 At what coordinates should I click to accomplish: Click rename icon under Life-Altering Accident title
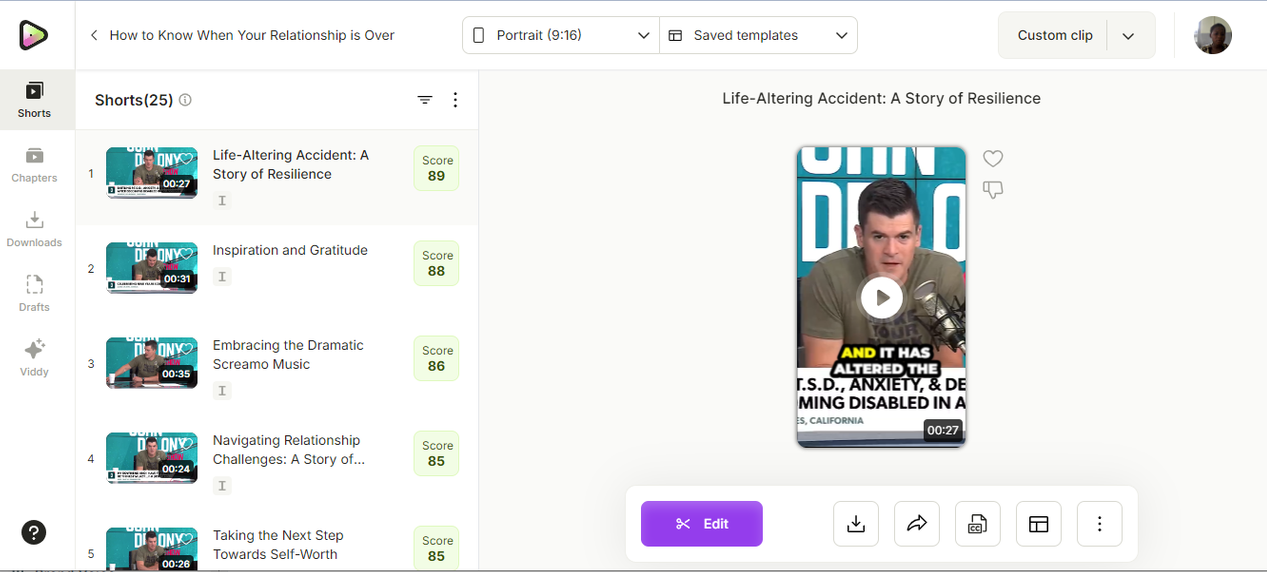[222, 201]
